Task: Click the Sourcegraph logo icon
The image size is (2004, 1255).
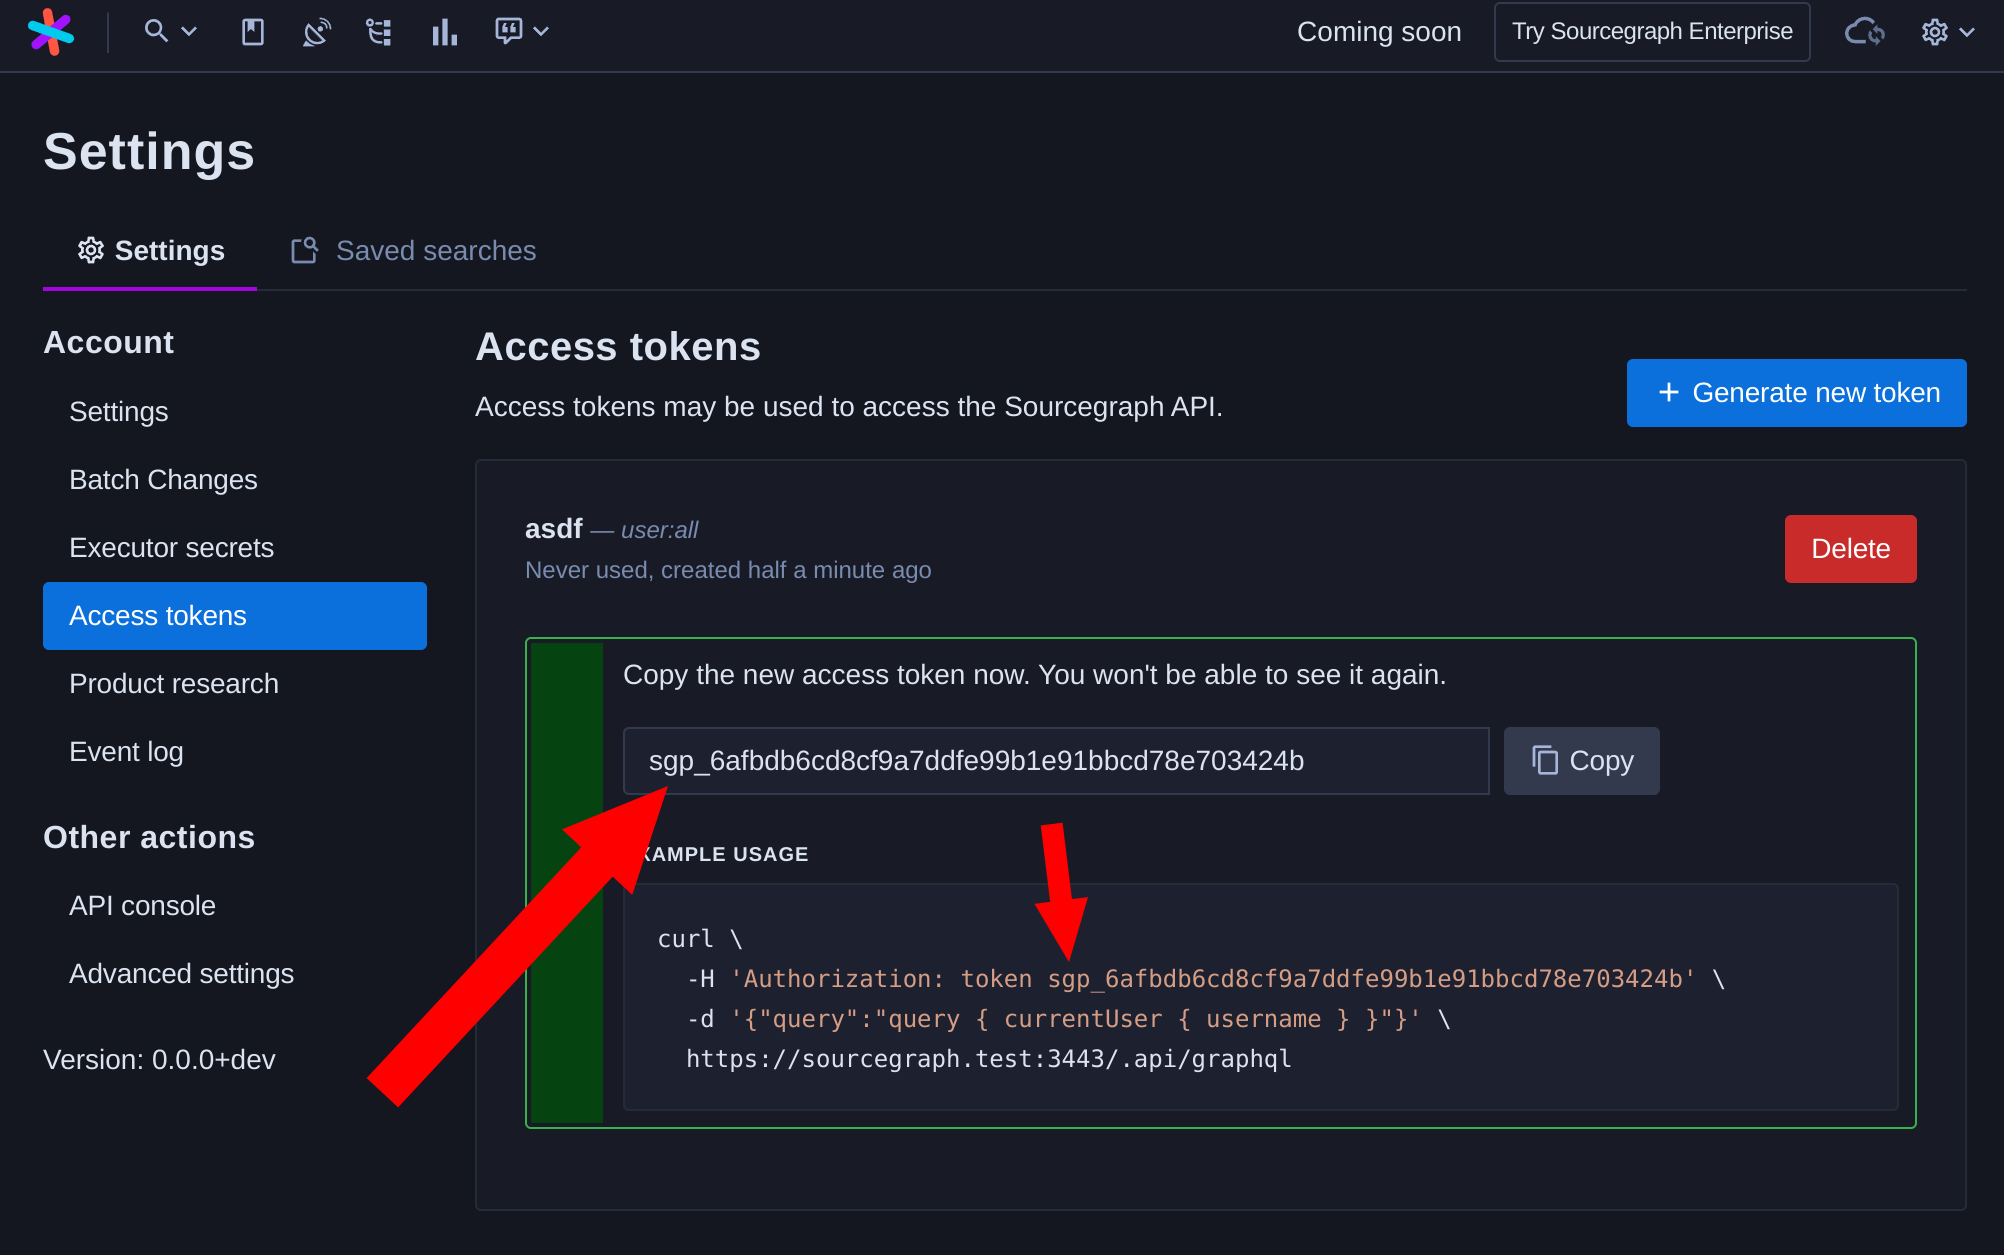Action: tap(50, 32)
